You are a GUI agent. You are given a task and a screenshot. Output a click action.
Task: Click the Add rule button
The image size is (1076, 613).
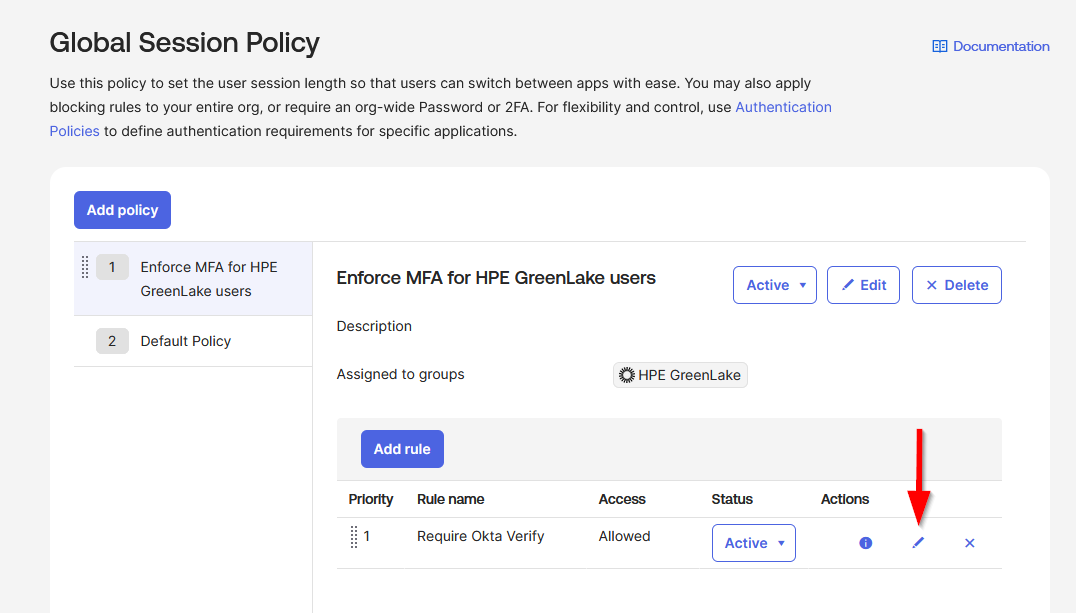[x=402, y=449]
